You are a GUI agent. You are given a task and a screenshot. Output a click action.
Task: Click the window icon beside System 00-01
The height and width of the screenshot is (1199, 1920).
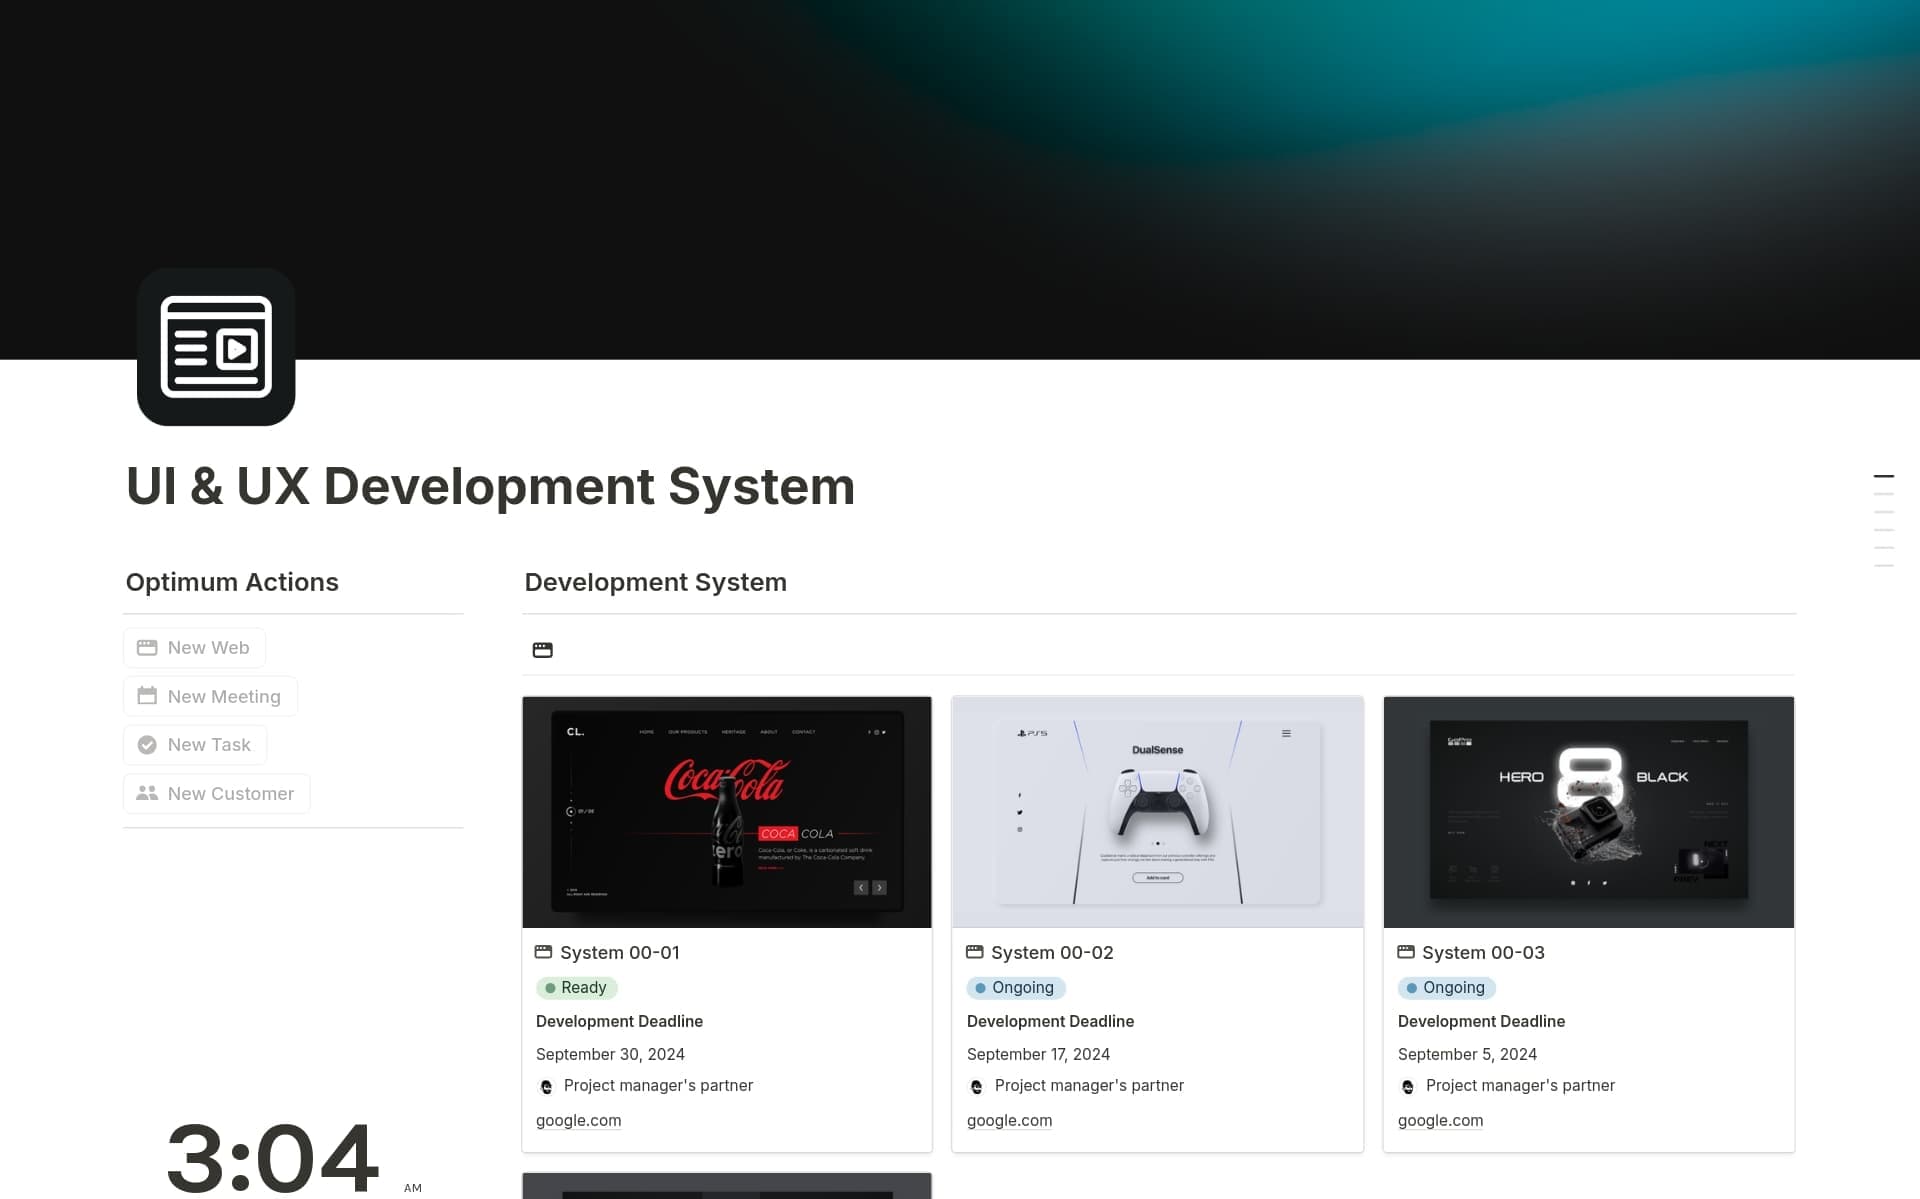click(544, 952)
